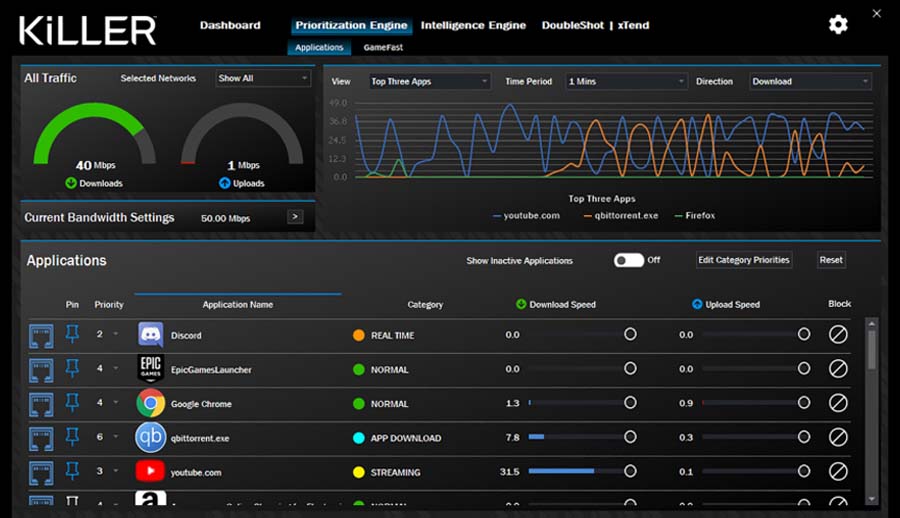
Task: Open the Direction Download dropdown
Action: [x=810, y=82]
